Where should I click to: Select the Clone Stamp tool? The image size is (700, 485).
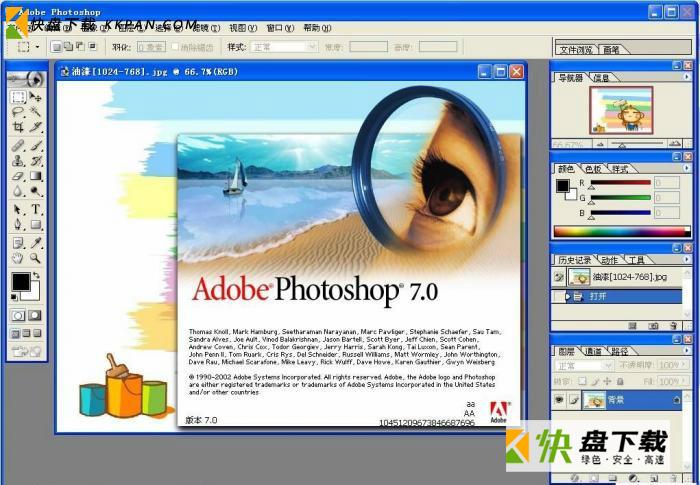(18, 161)
